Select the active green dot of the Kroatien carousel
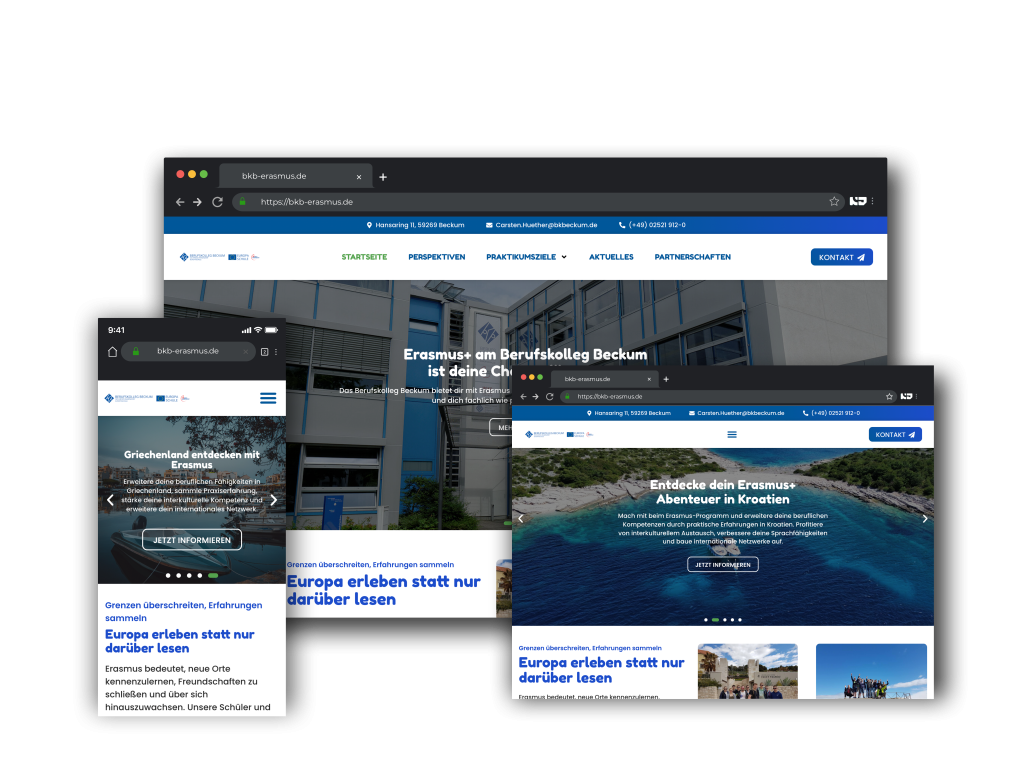1024x768 pixels. (x=716, y=620)
